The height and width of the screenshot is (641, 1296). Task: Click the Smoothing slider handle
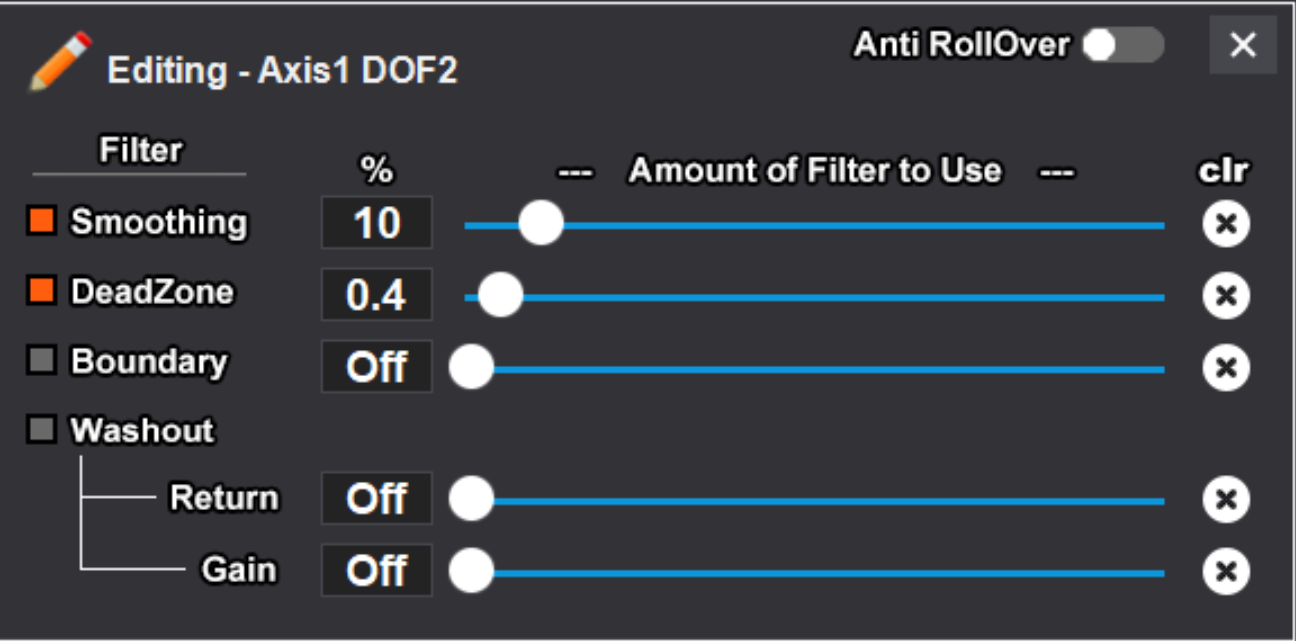541,223
